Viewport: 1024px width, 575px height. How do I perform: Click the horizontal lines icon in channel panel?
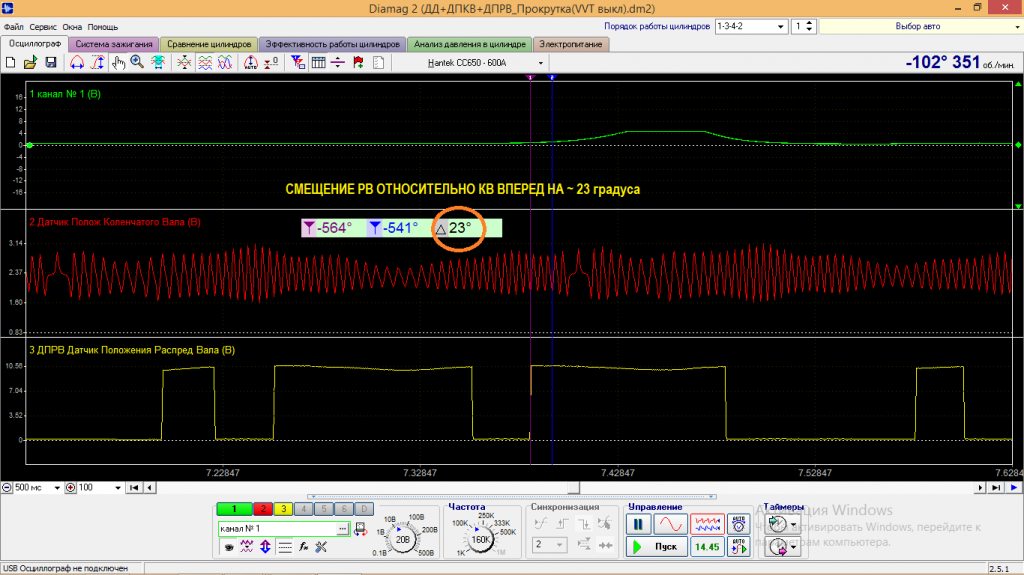pyautogui.click(x=285, y=547)
